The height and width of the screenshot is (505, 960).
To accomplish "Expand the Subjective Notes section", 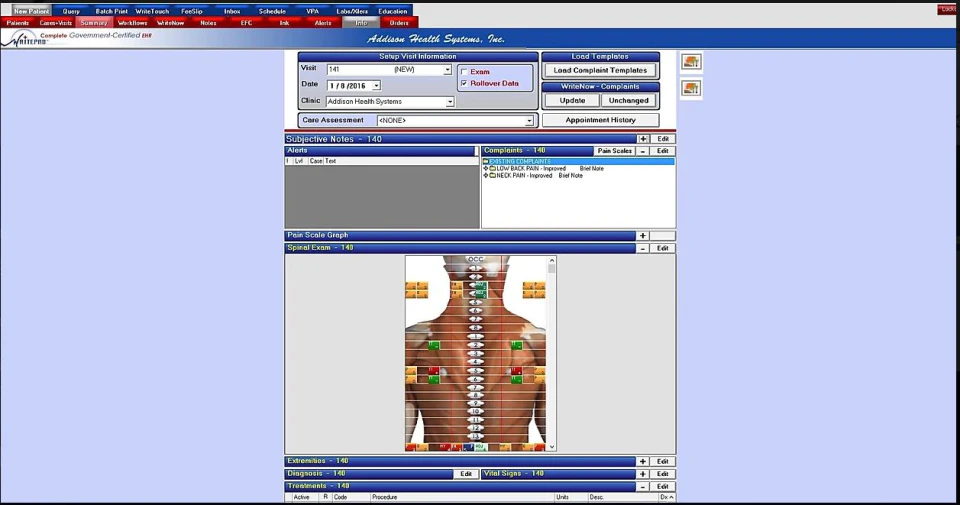I will click(643, 140).
